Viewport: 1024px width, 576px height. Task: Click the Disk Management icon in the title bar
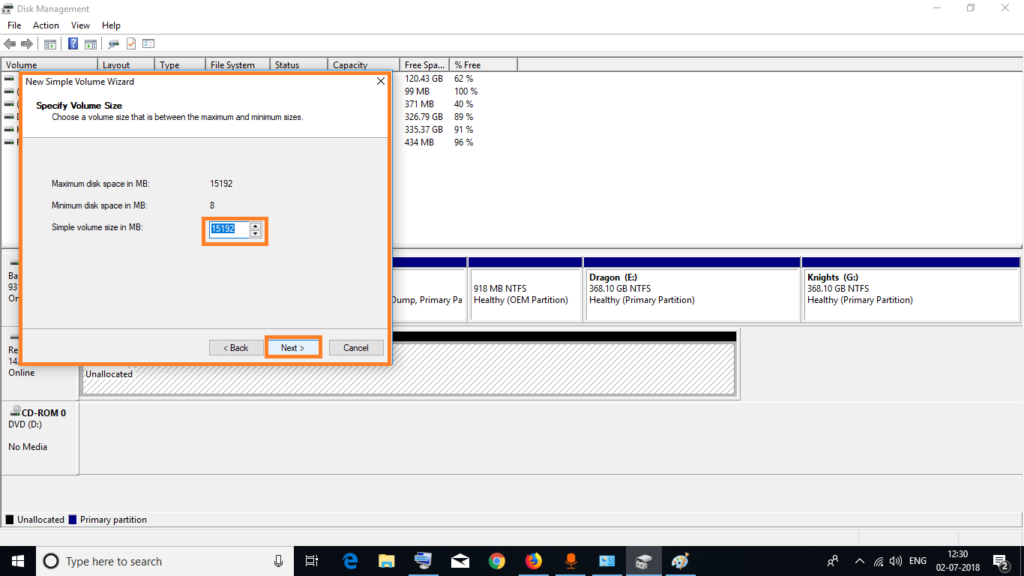point(7,8)
